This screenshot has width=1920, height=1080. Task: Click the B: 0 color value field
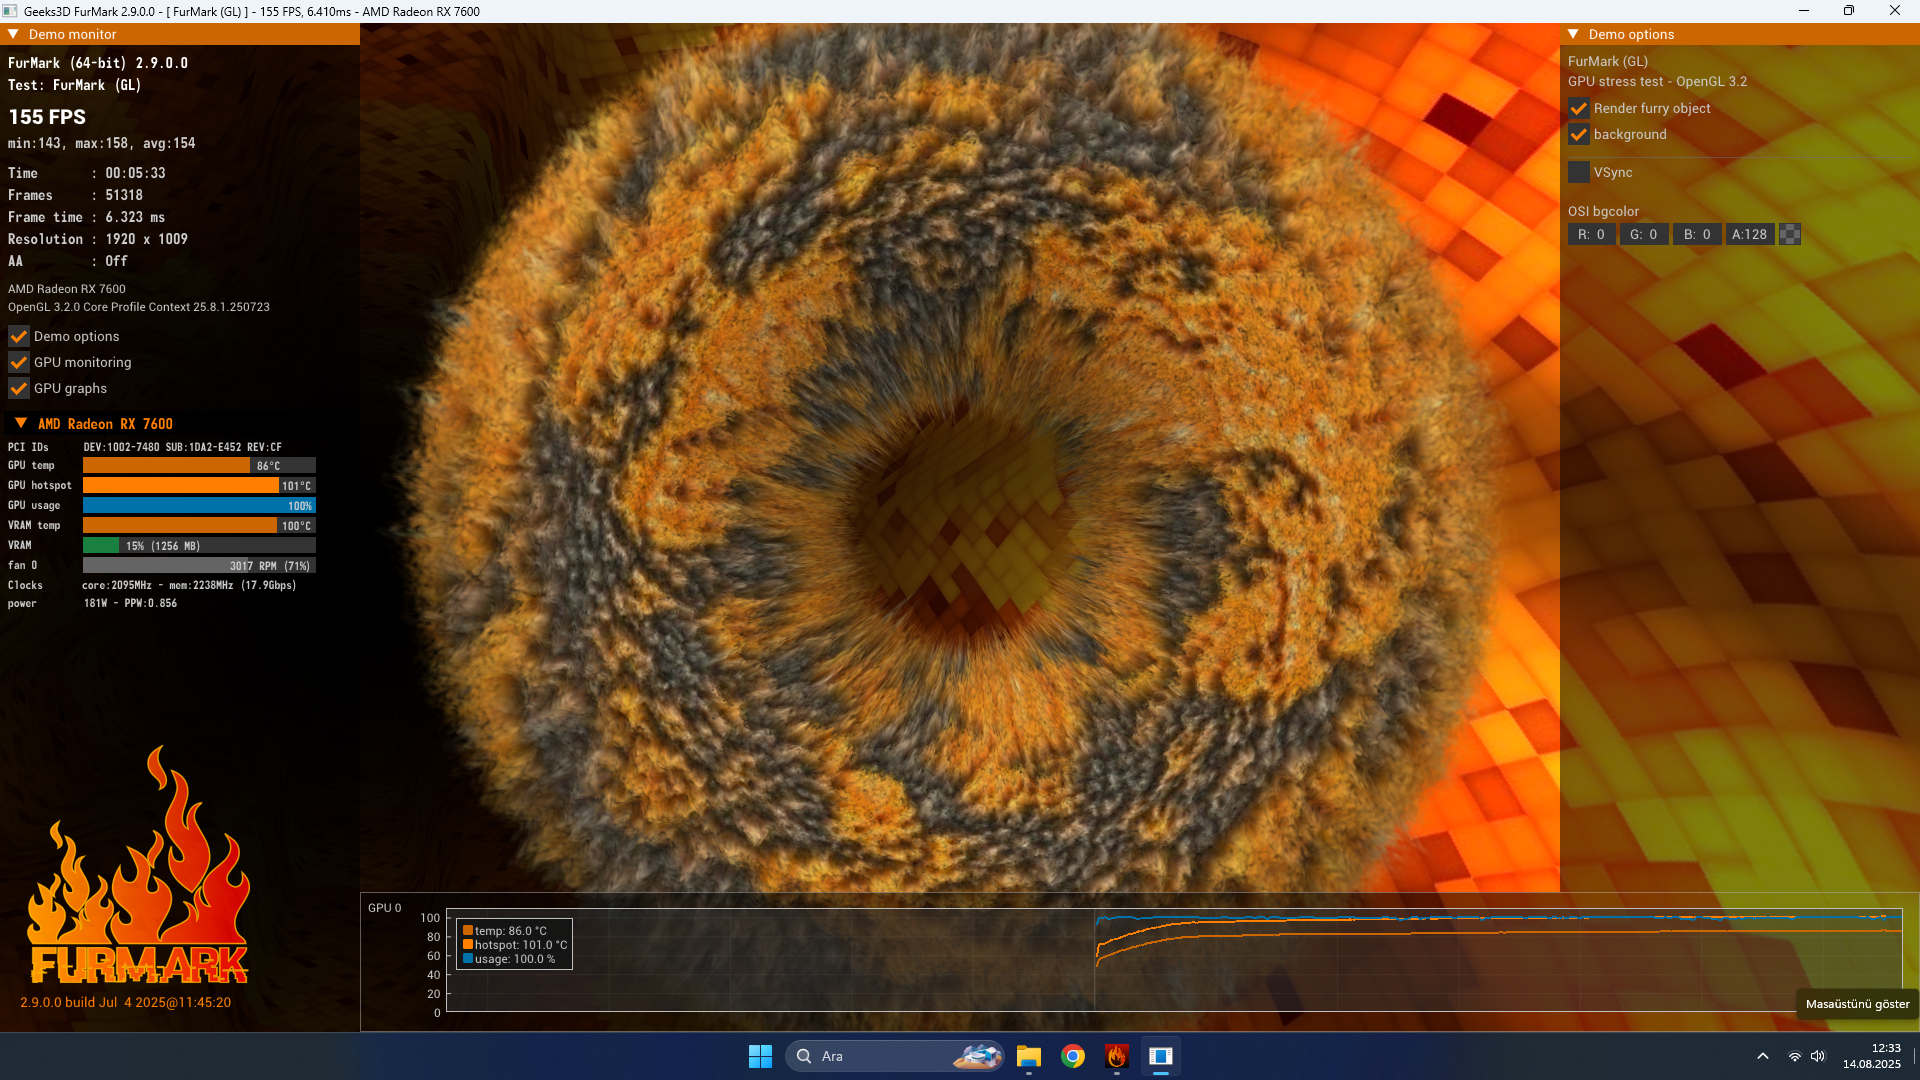point(1698,234)
